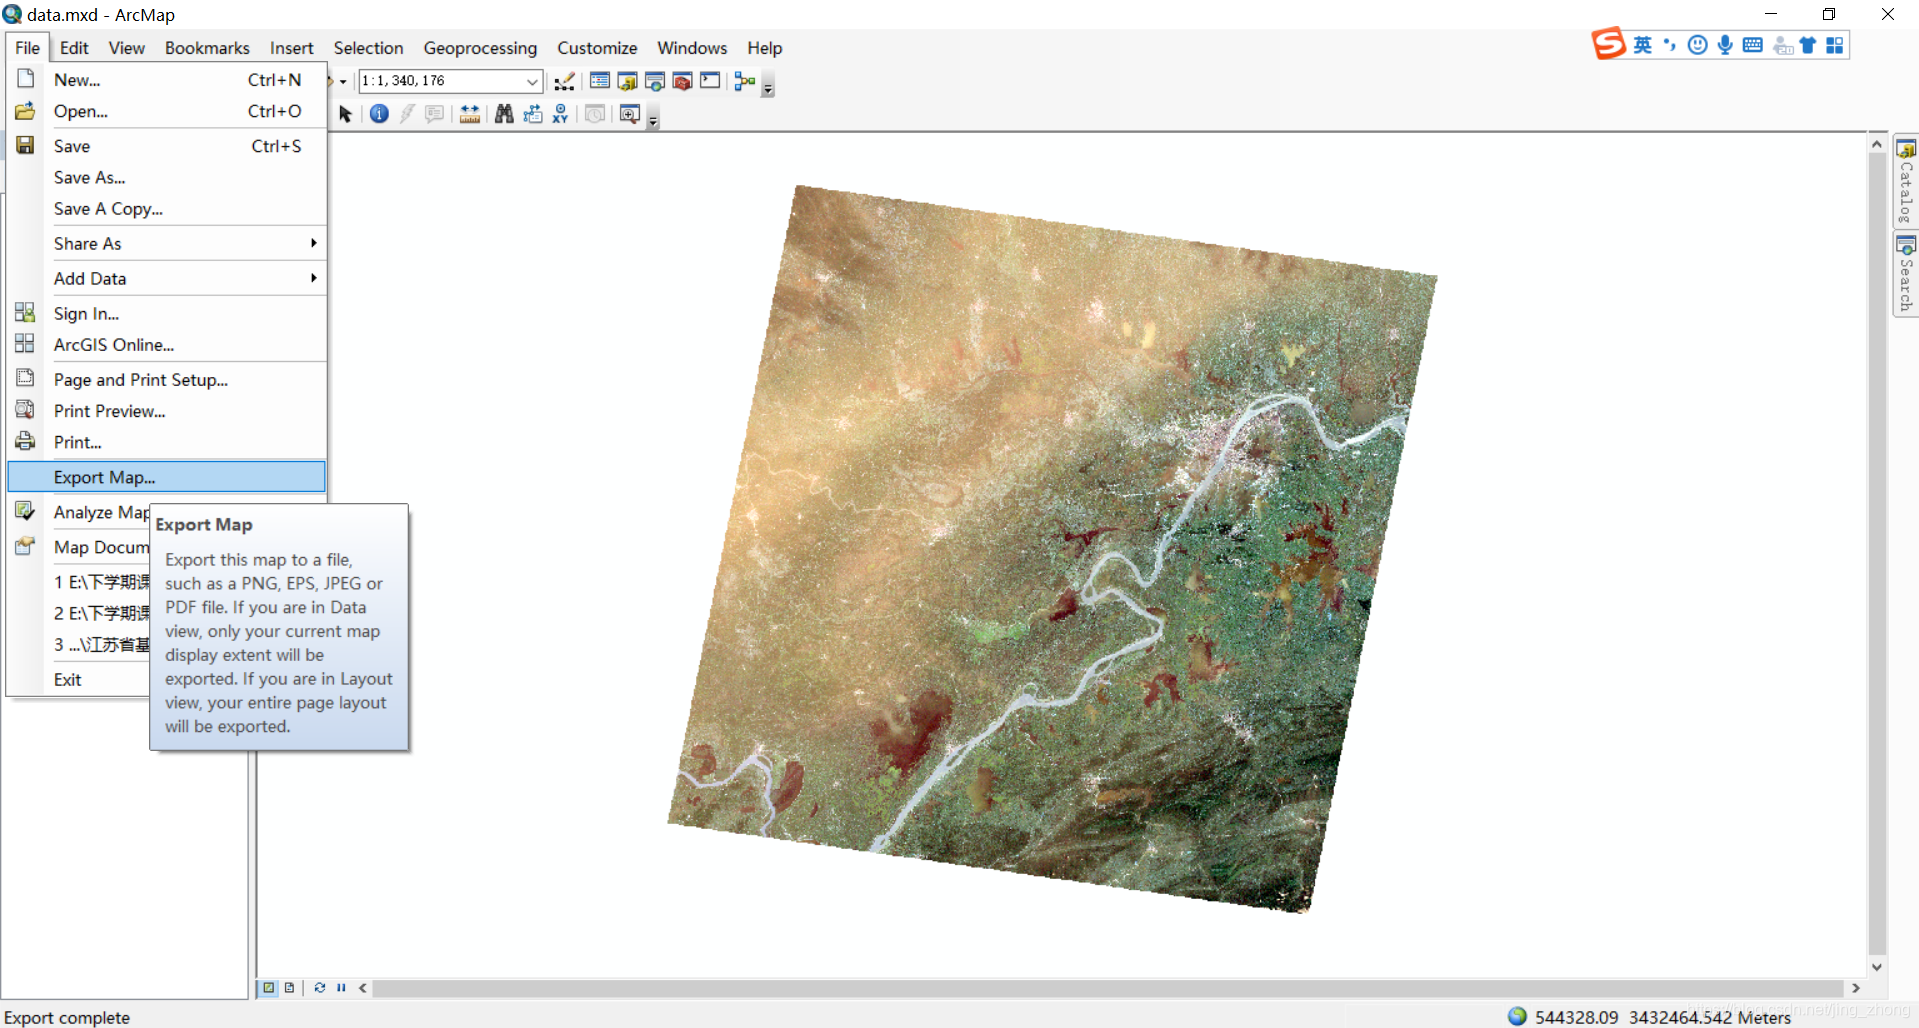Click Save in the File menu
The width and height of the screenshot is (1919, 1028).
coord(166,146)
